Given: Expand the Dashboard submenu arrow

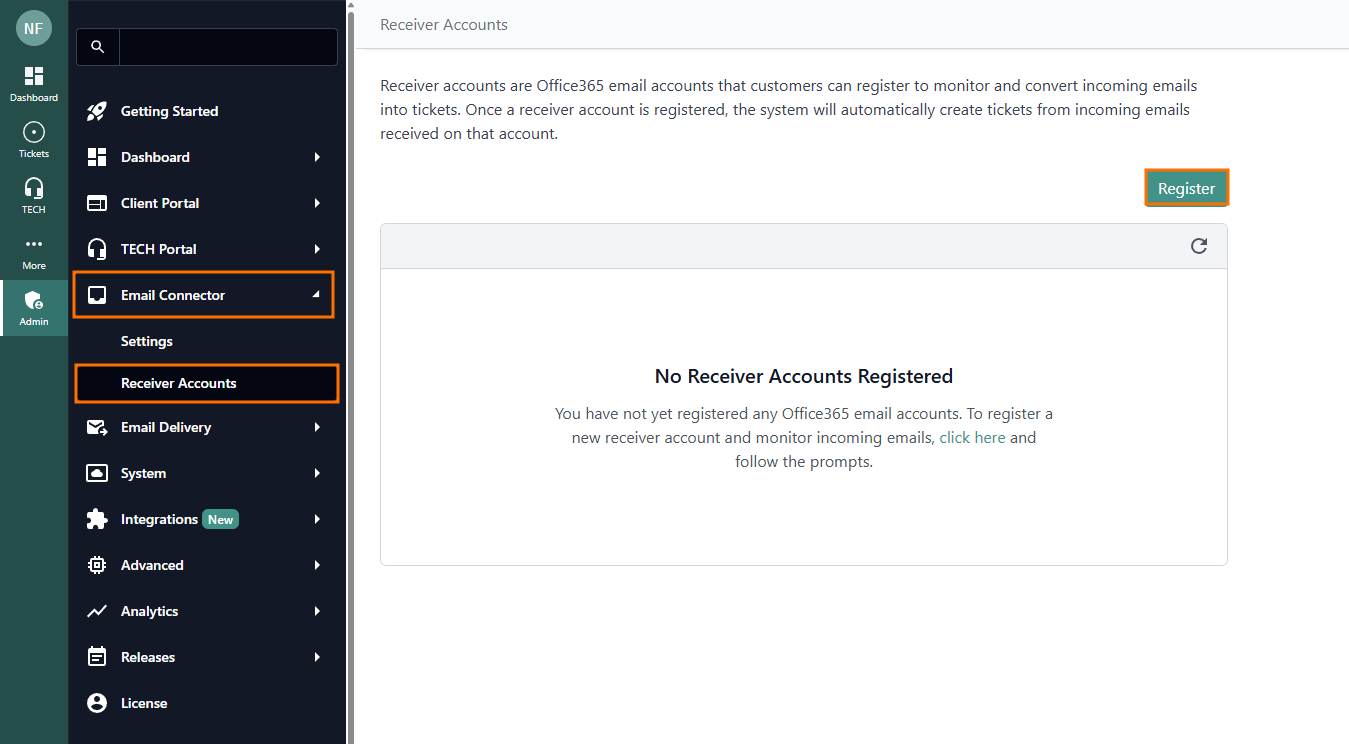Looking at the screenshot, I should click(317, 157).
